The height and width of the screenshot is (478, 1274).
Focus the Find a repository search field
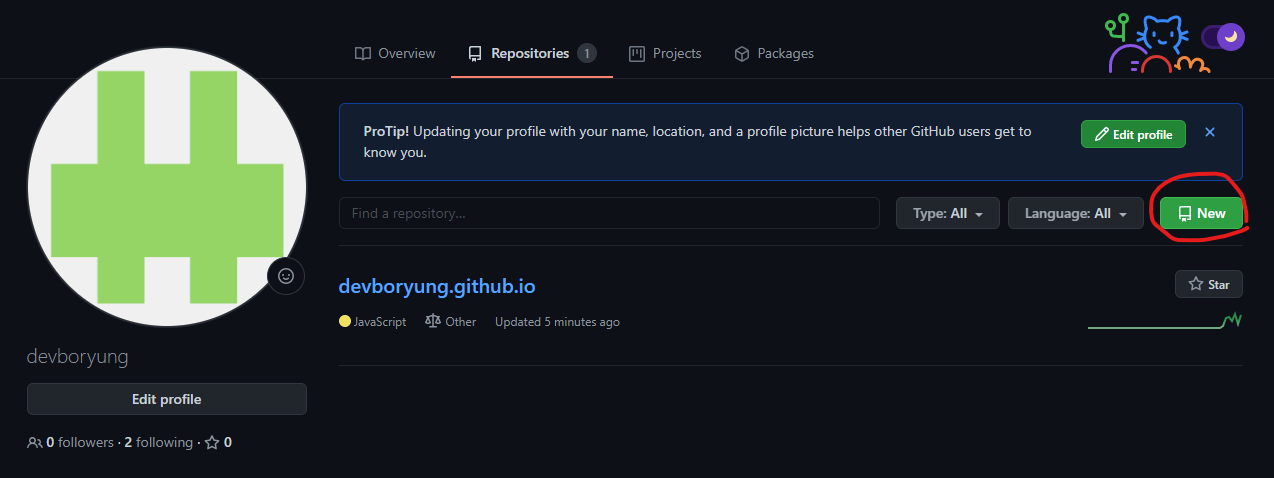[x=609, y=213]
